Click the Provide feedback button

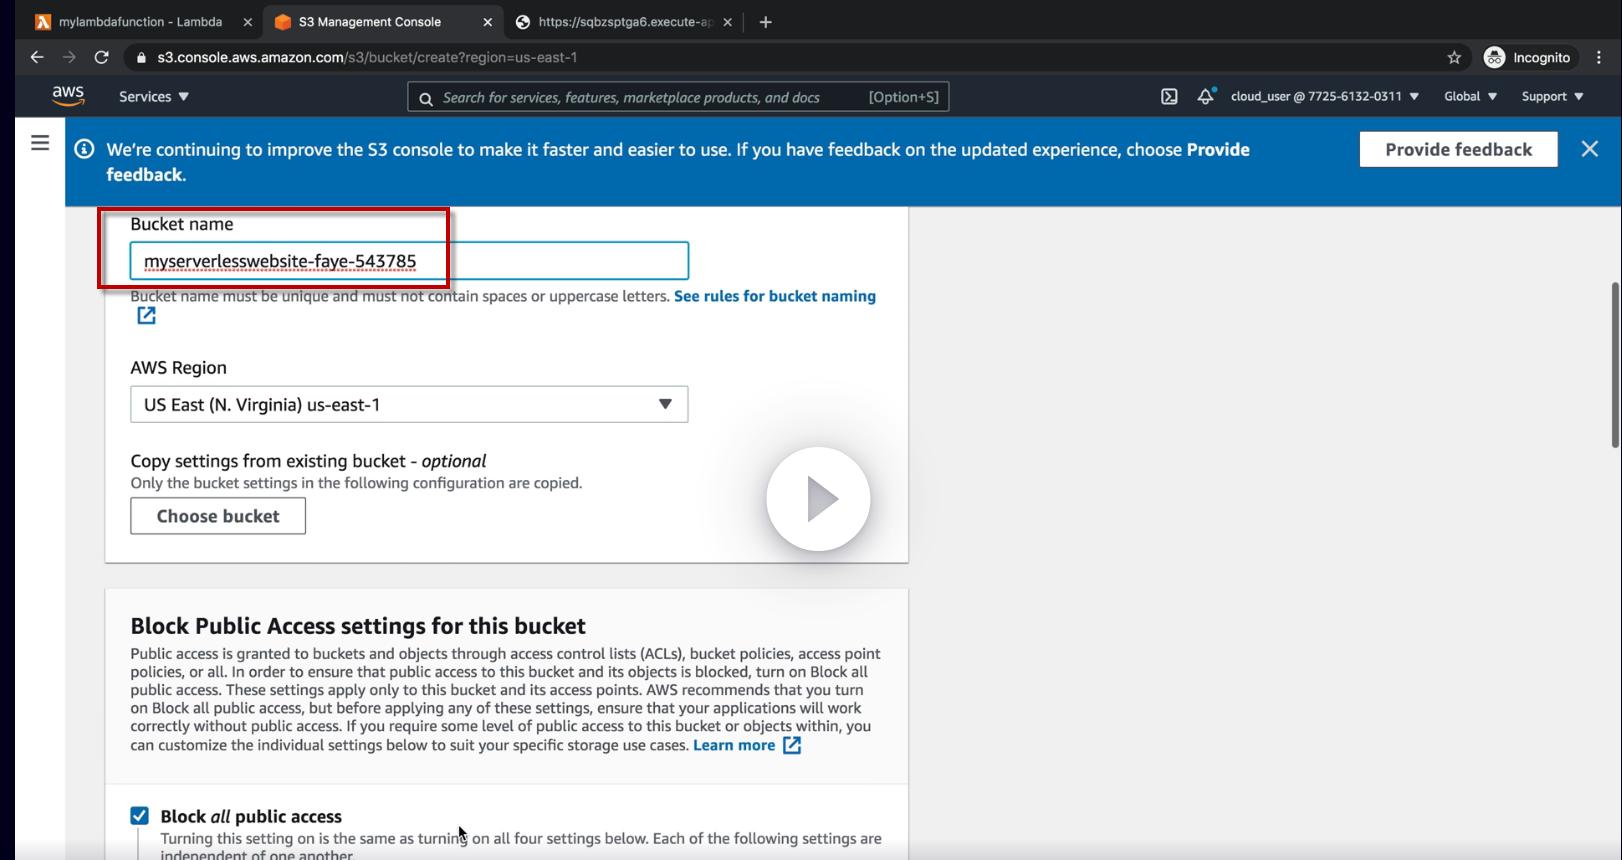click(x=1458, y=149)
